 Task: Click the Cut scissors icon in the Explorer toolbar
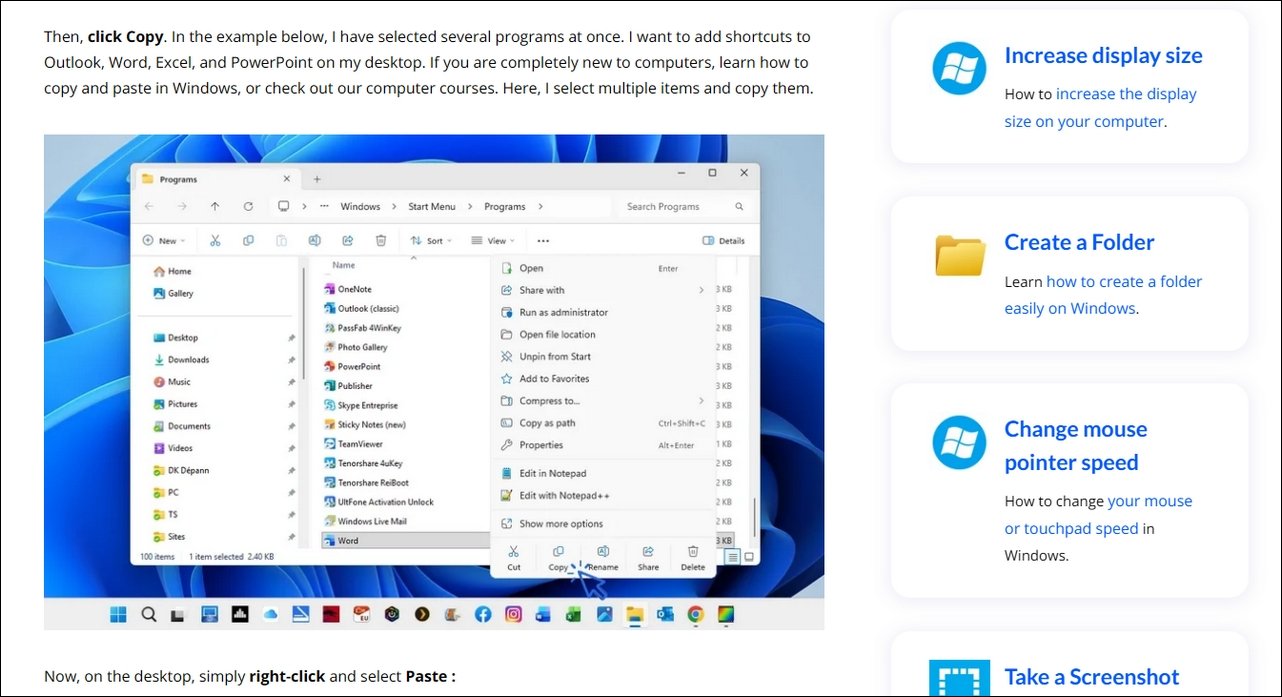pyautogui.click(x=215, y=240)
